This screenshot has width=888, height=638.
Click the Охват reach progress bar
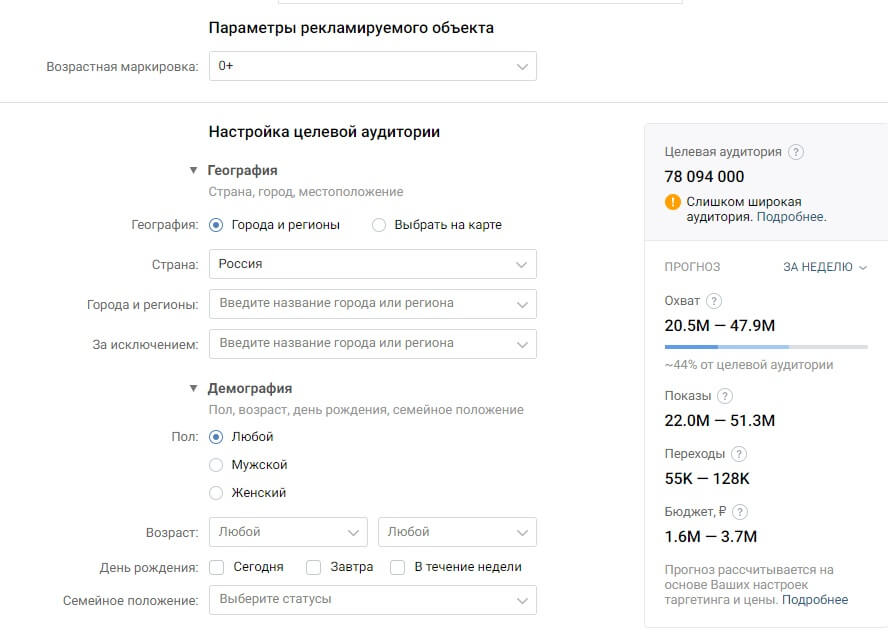tap(766, 346)
